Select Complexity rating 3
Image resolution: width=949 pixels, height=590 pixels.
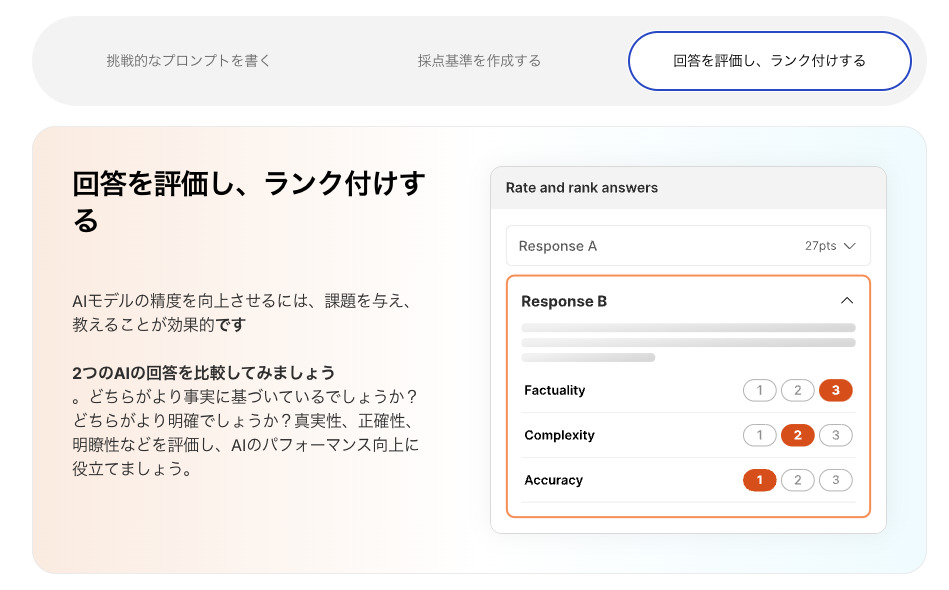[x=835, y=435]
